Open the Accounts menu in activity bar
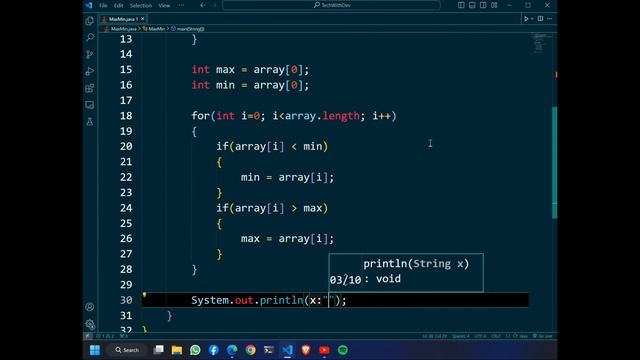 tap(90, 307)
